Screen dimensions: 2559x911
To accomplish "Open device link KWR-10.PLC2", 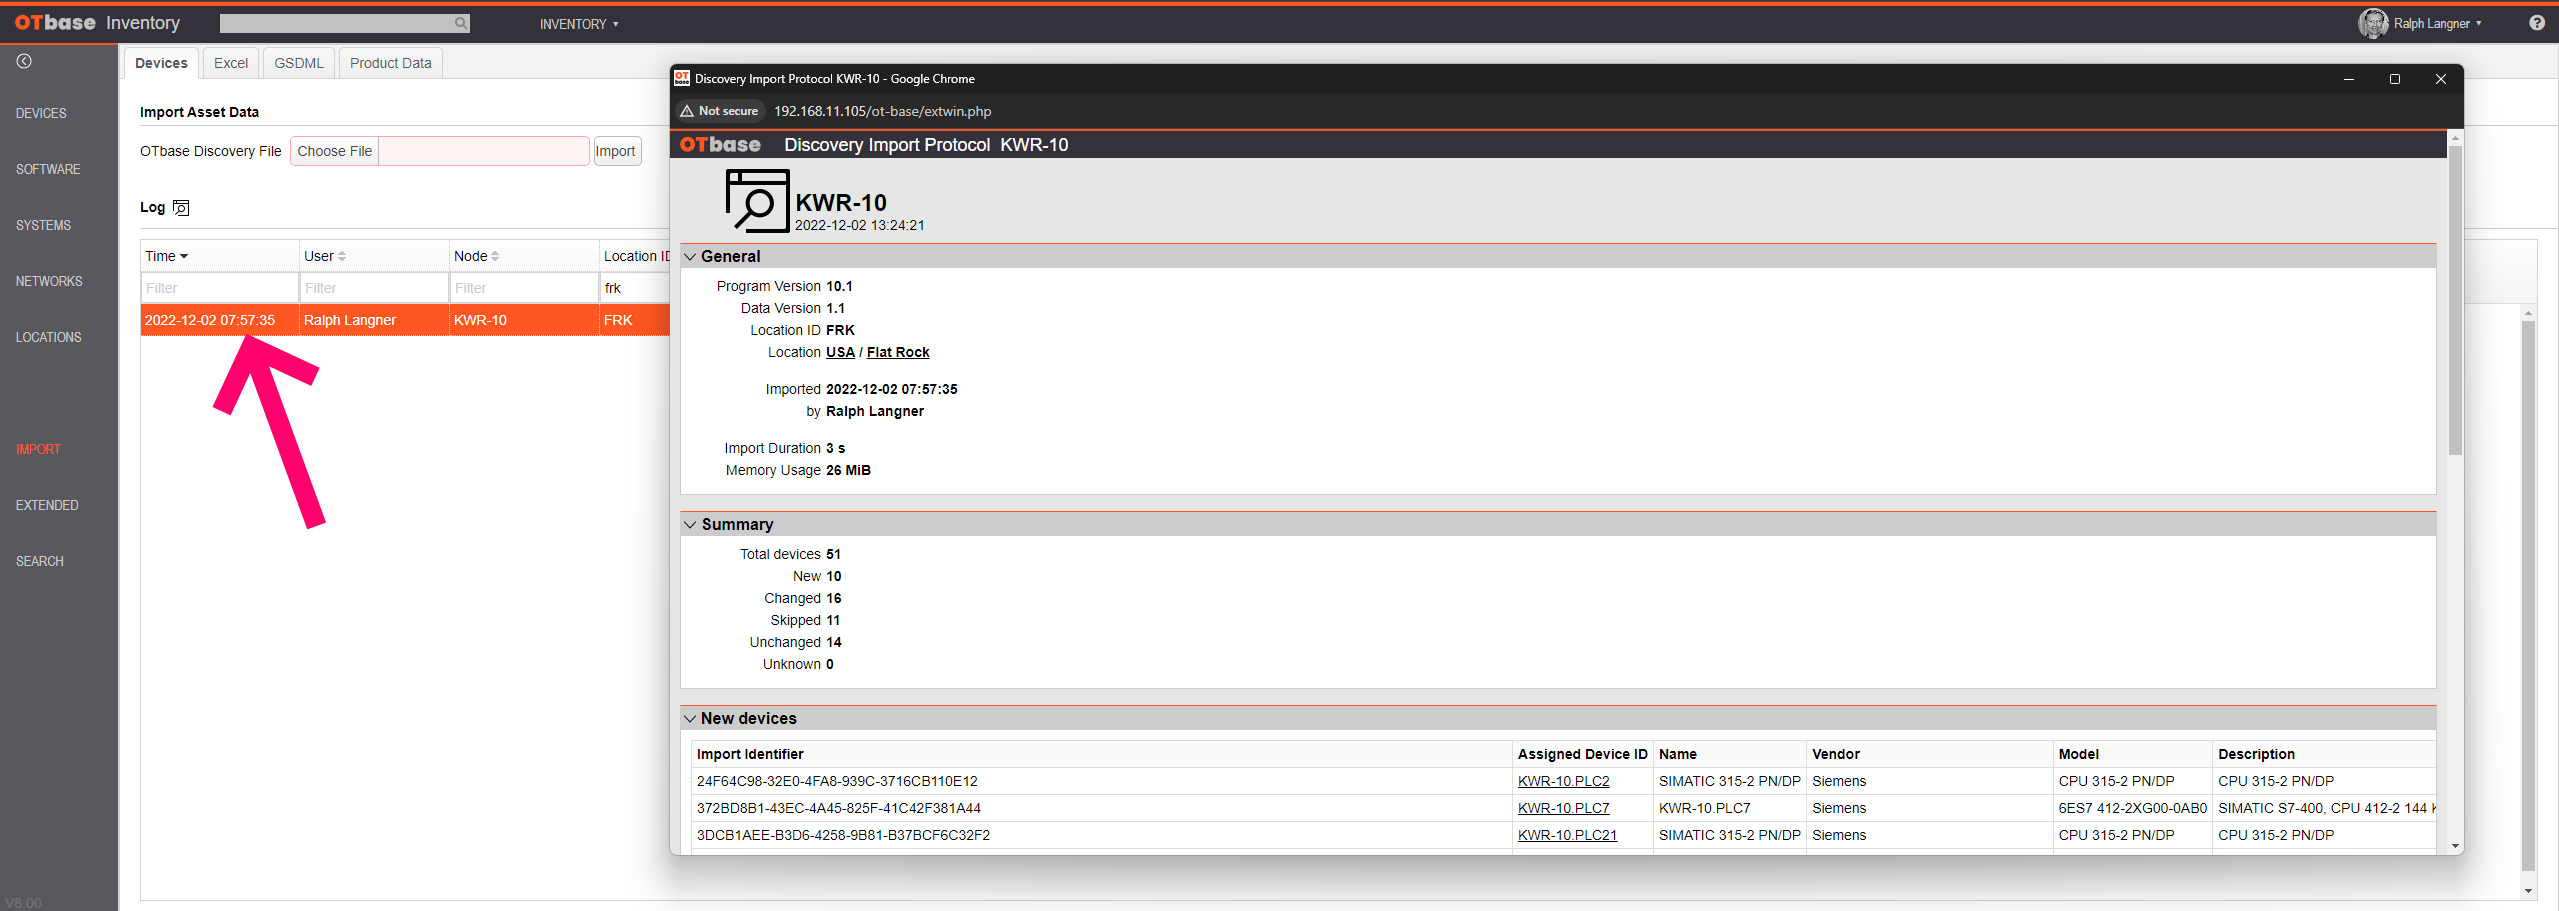I will click(x=1563, y=781).
